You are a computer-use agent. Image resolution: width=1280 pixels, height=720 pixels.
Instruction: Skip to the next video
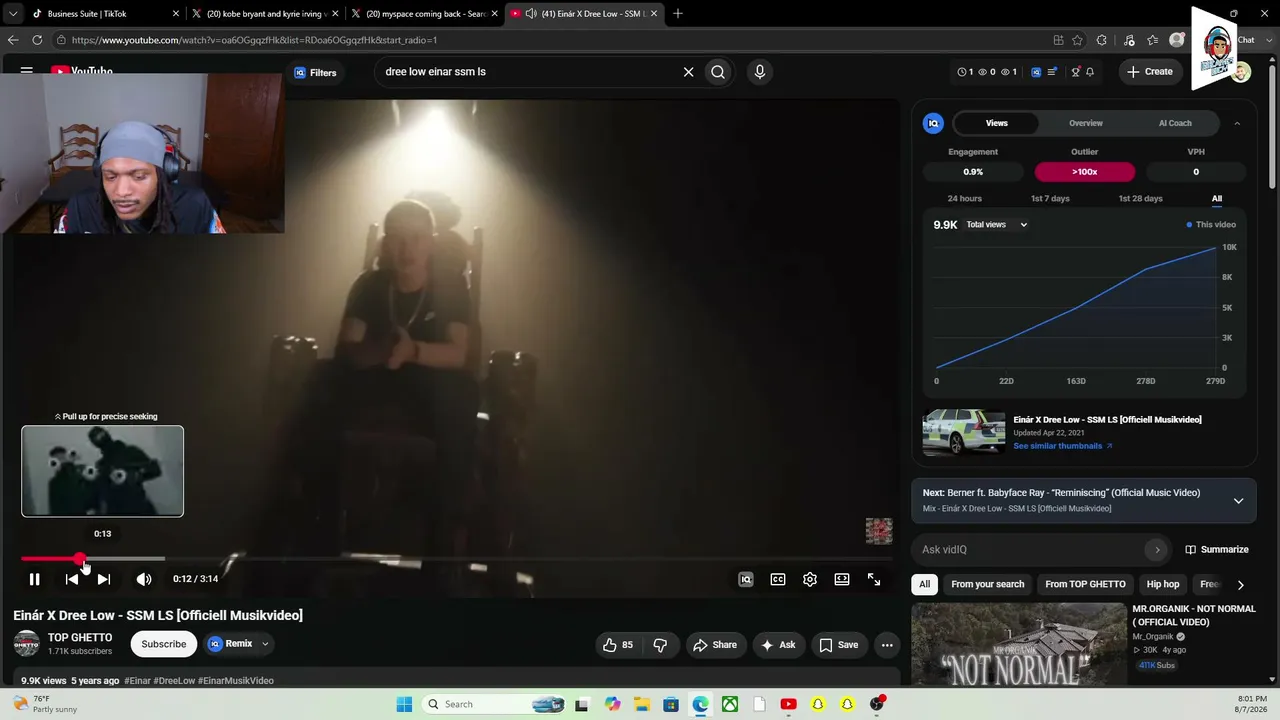click(104, 579)
